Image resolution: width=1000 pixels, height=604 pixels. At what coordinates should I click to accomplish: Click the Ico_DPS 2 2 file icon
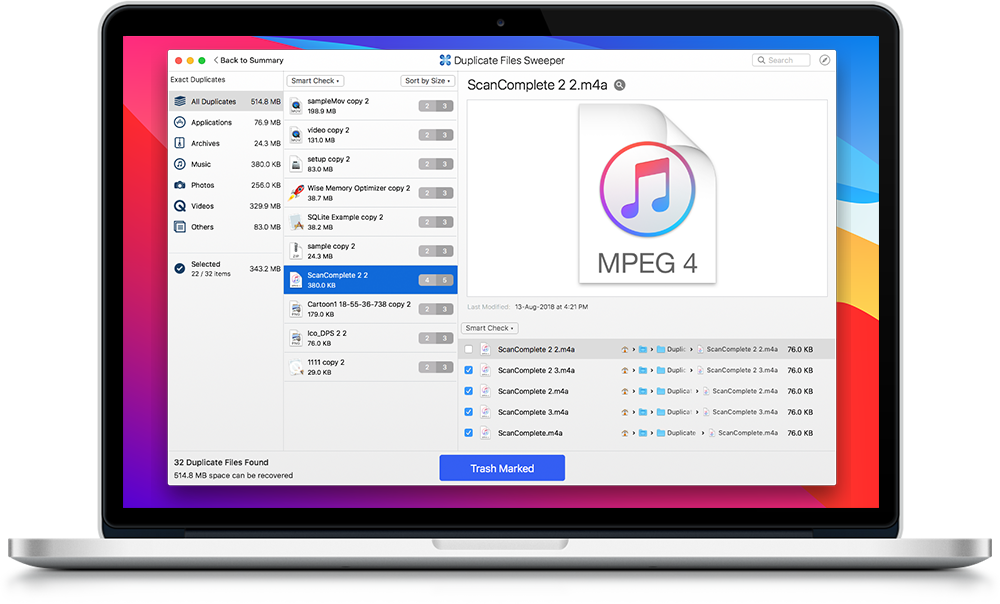pos(296,338)
